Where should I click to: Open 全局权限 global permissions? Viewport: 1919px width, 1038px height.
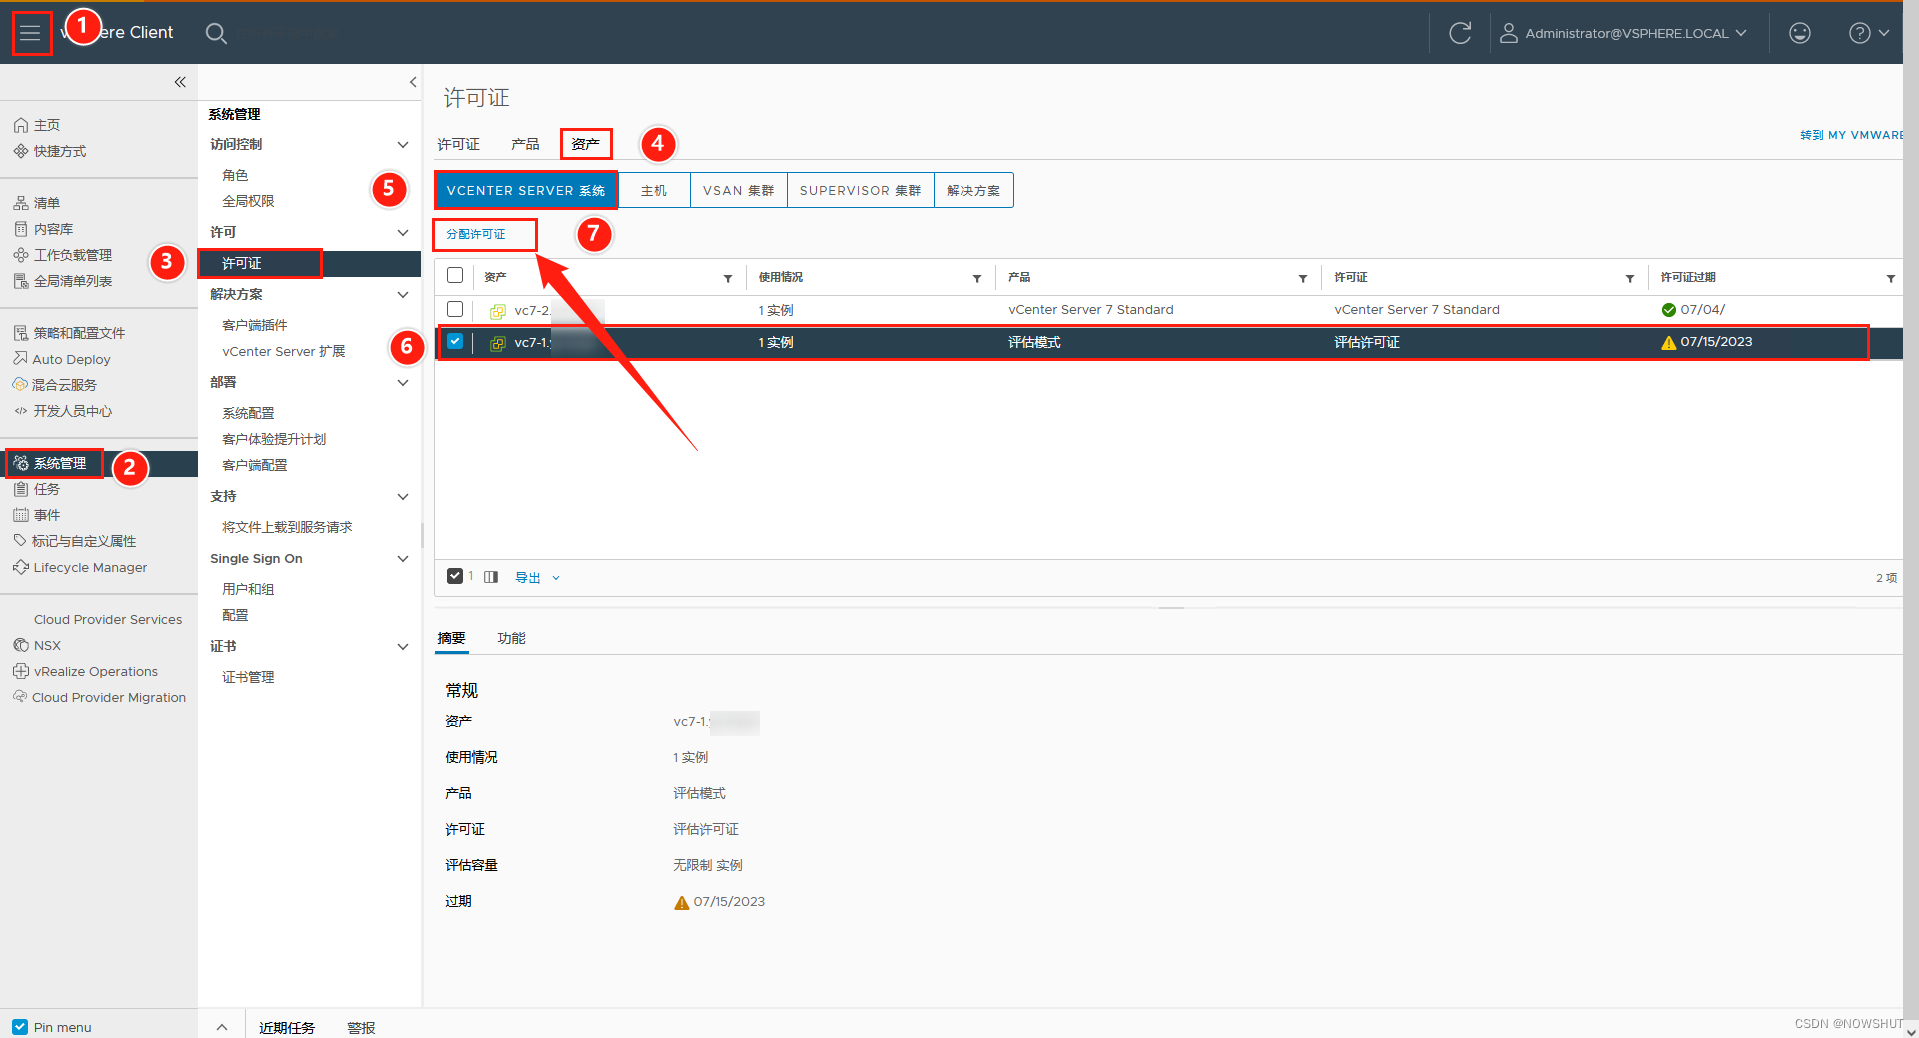[x=248, y=201]
